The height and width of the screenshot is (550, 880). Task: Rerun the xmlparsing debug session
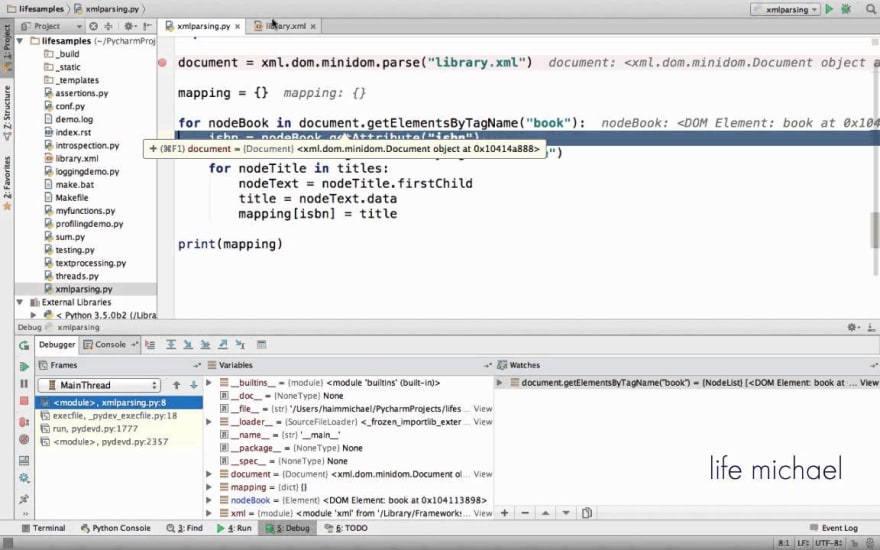click(x=24, y=346)
